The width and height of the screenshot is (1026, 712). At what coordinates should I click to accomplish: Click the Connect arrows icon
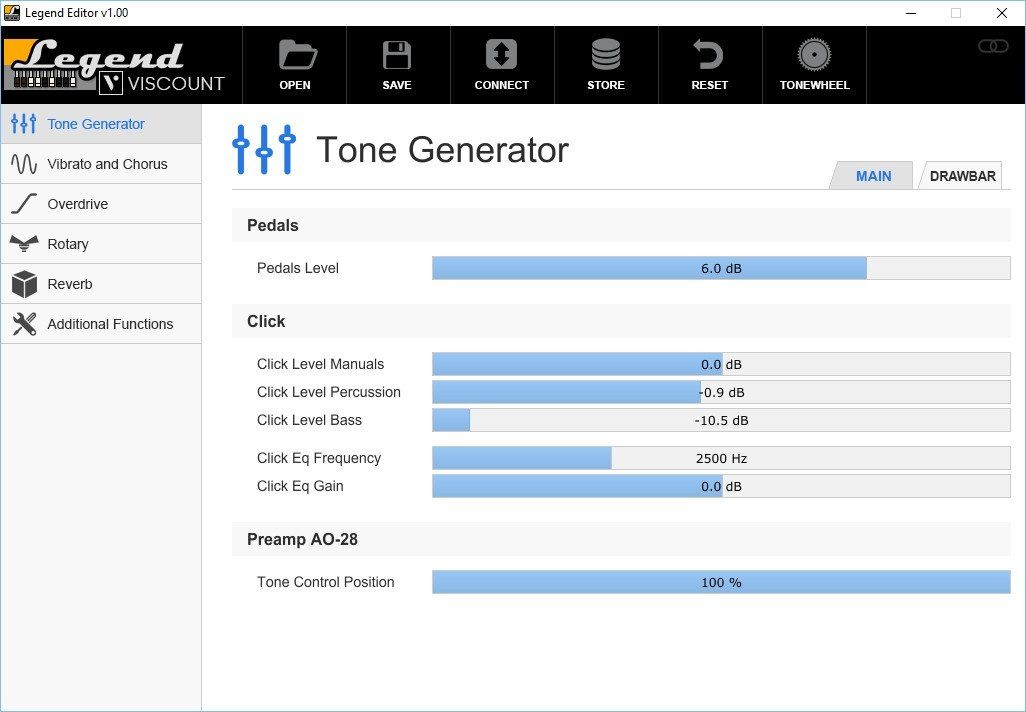coord(501,54)
